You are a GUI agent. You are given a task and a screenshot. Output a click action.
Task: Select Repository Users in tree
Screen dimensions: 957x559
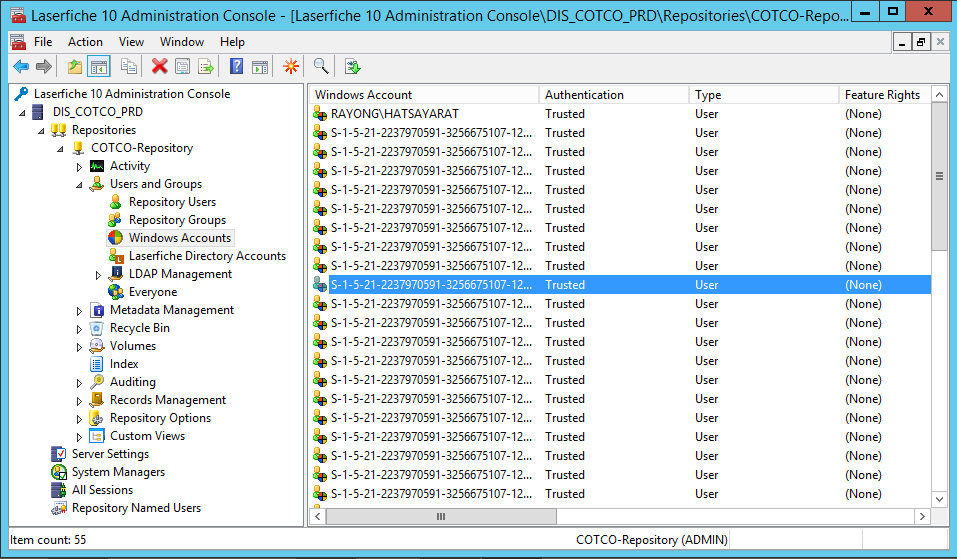pyautogui.click(x=172, y=202)
